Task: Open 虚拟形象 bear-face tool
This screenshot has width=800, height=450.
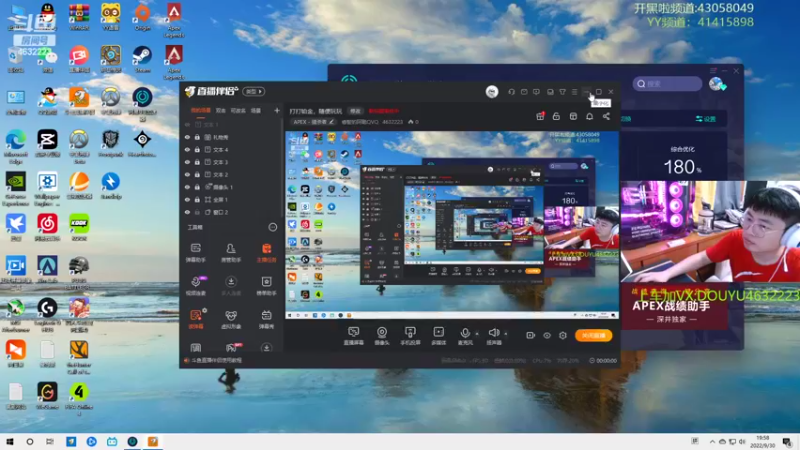Action: 231,319
